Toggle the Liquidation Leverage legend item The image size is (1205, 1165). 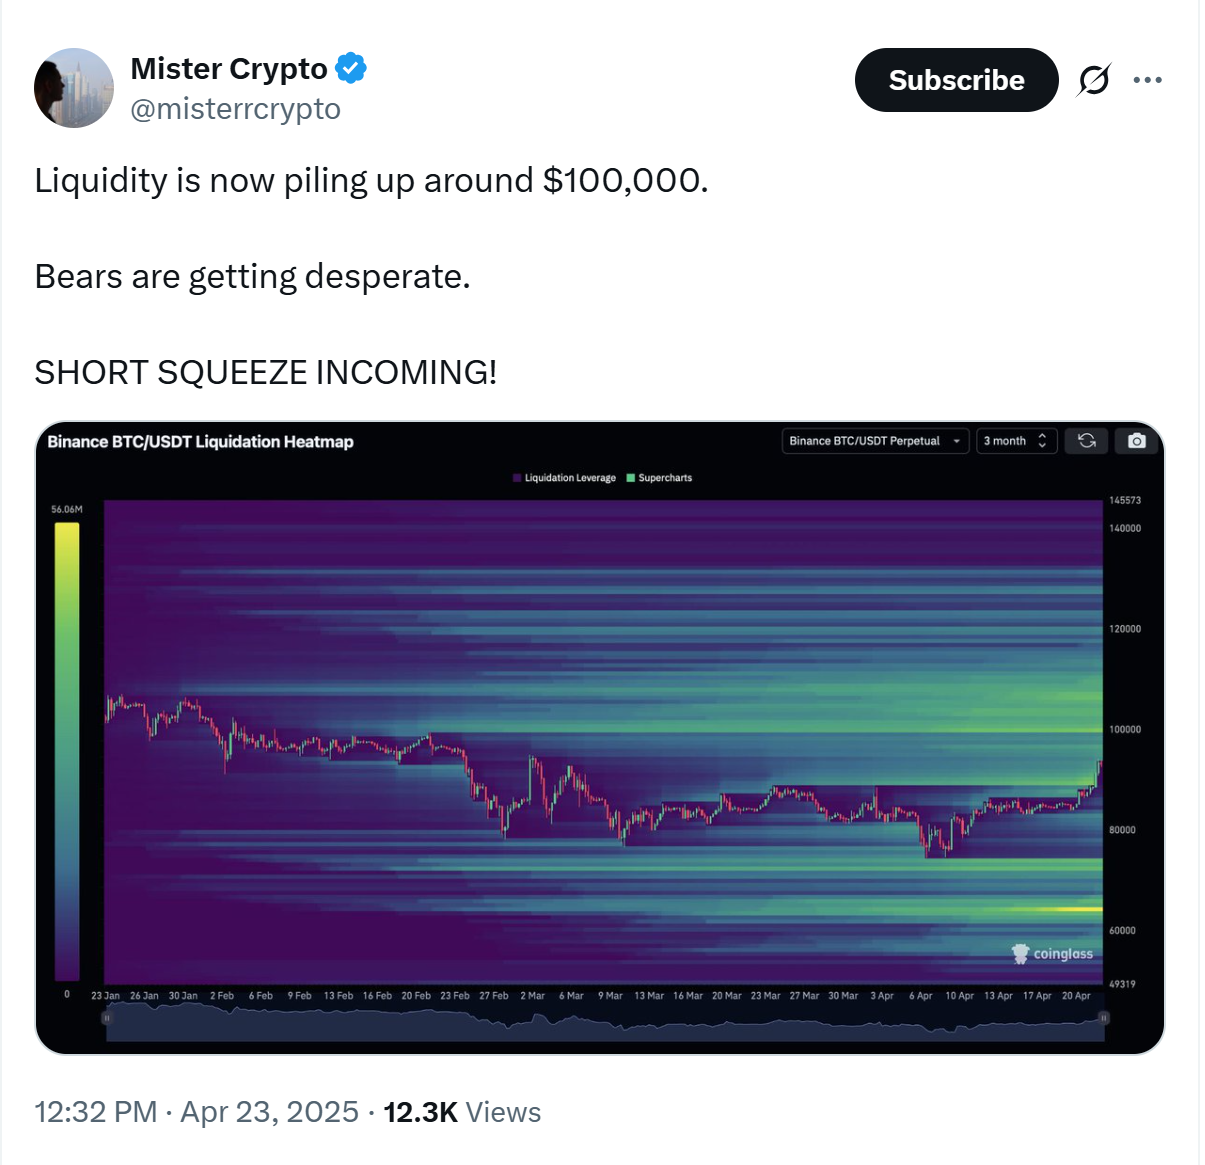pos(565,478)
